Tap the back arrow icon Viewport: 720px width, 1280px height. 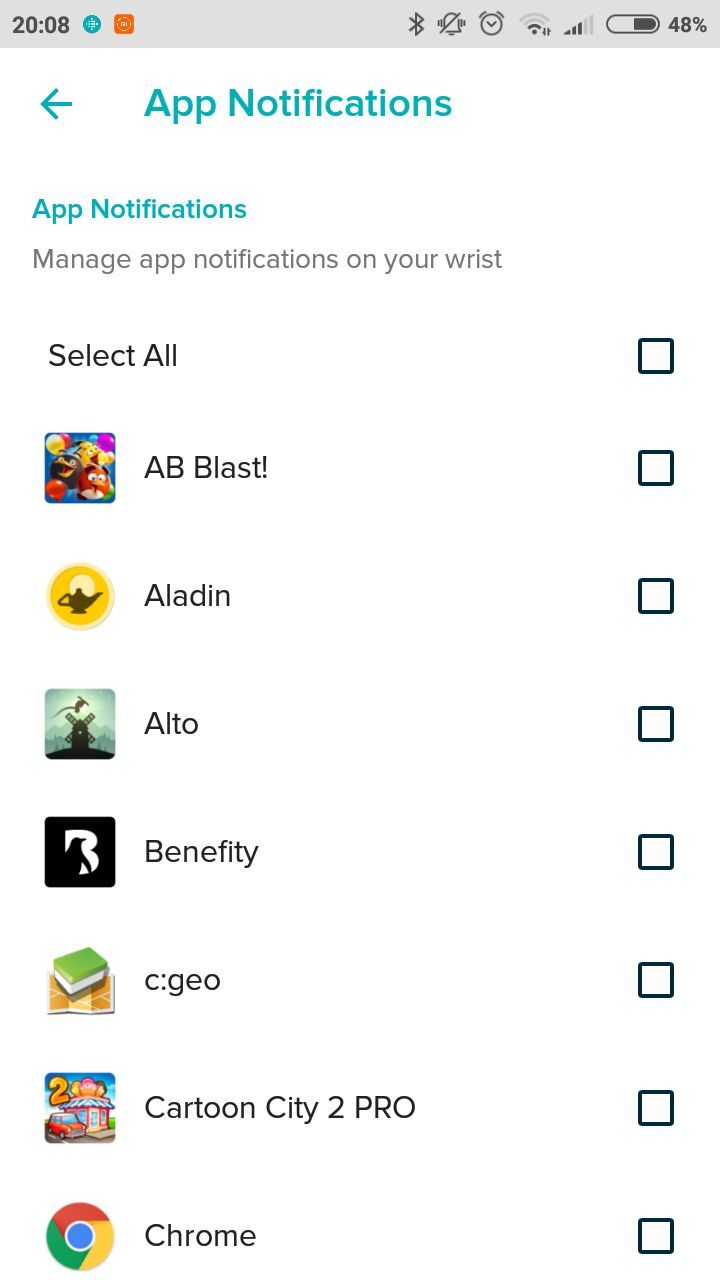[56, 104]
